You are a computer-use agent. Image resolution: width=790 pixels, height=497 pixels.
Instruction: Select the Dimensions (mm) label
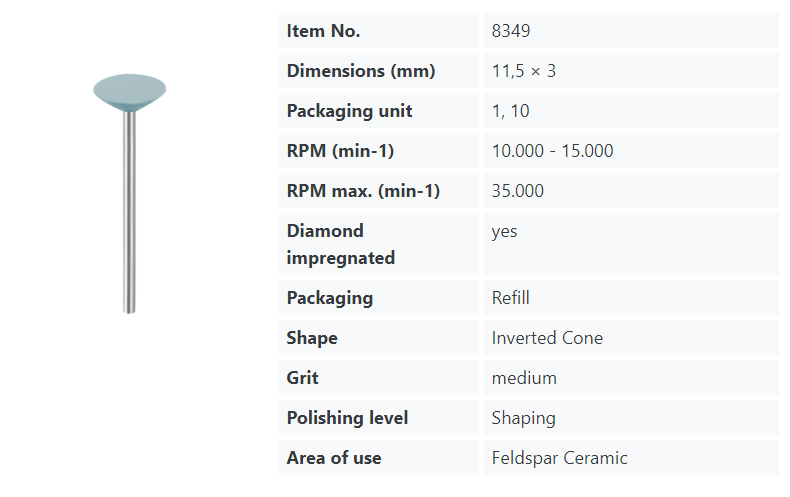coord(361,71)
